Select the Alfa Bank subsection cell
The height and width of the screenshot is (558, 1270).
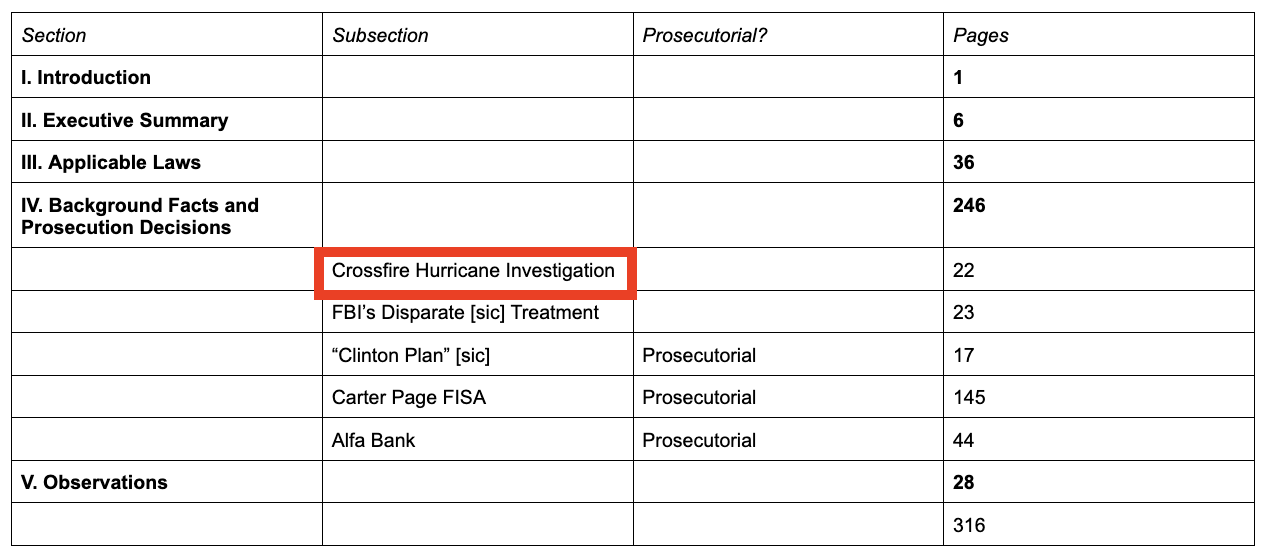point(478,440)
